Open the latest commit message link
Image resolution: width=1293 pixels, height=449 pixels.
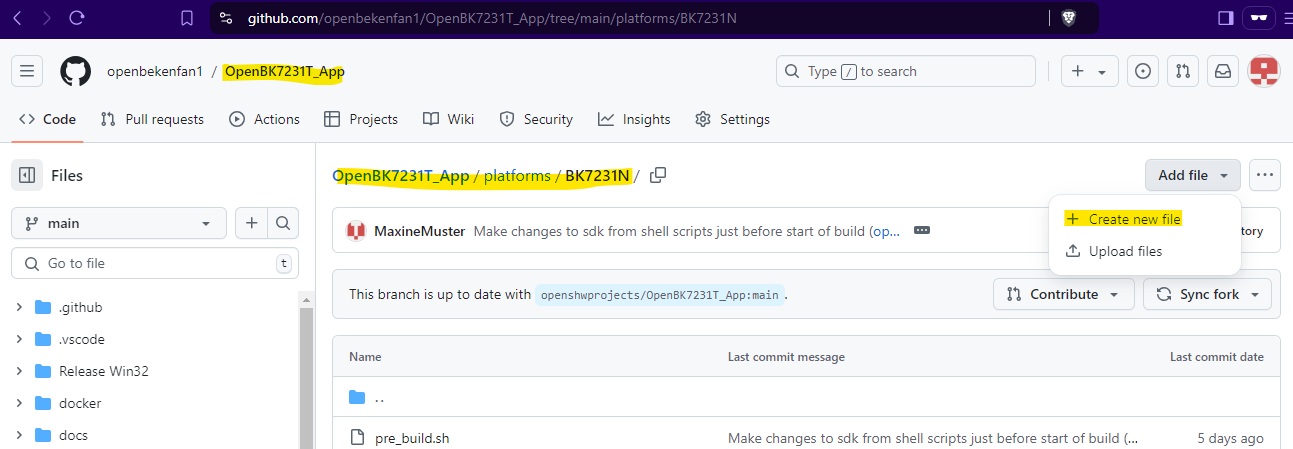(687, 231)
